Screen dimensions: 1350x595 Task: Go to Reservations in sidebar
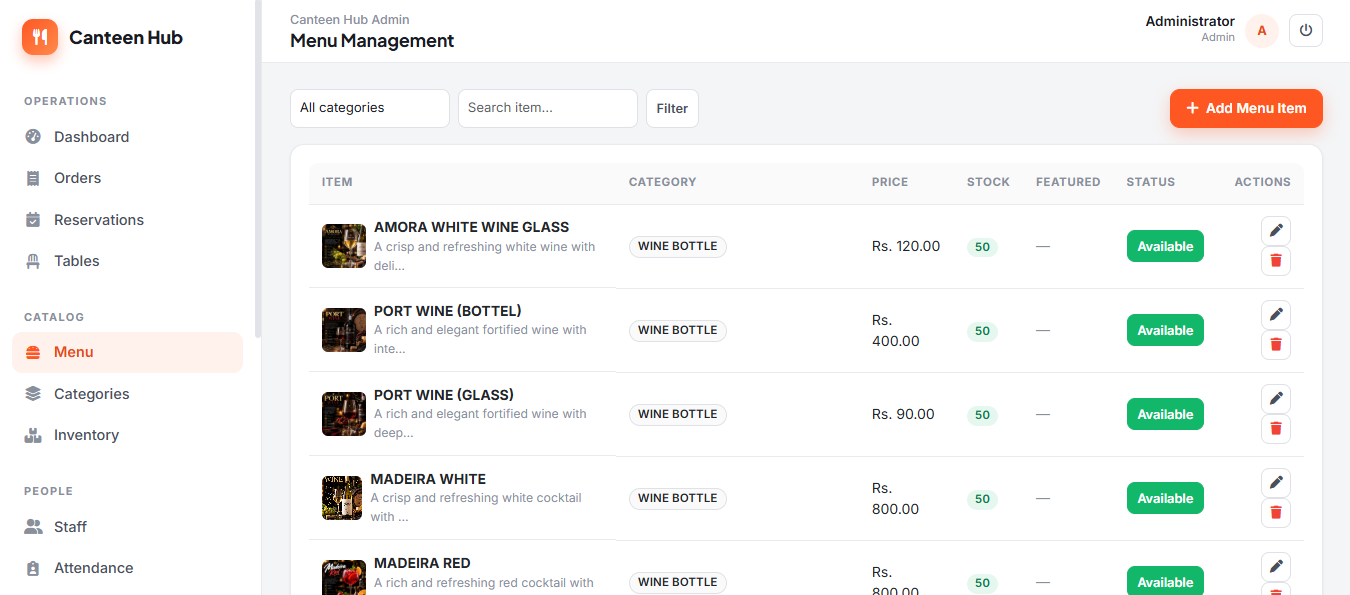tap(127, 220)
